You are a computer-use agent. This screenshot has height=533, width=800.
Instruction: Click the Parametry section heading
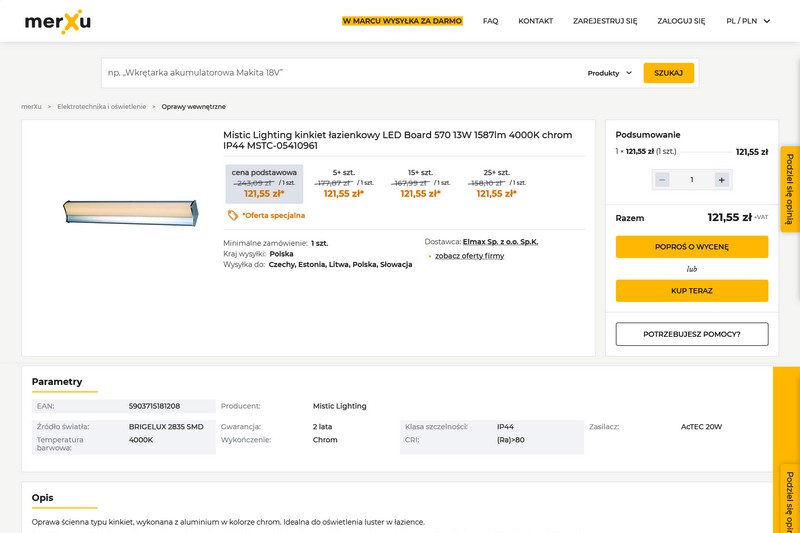[57, 382]
